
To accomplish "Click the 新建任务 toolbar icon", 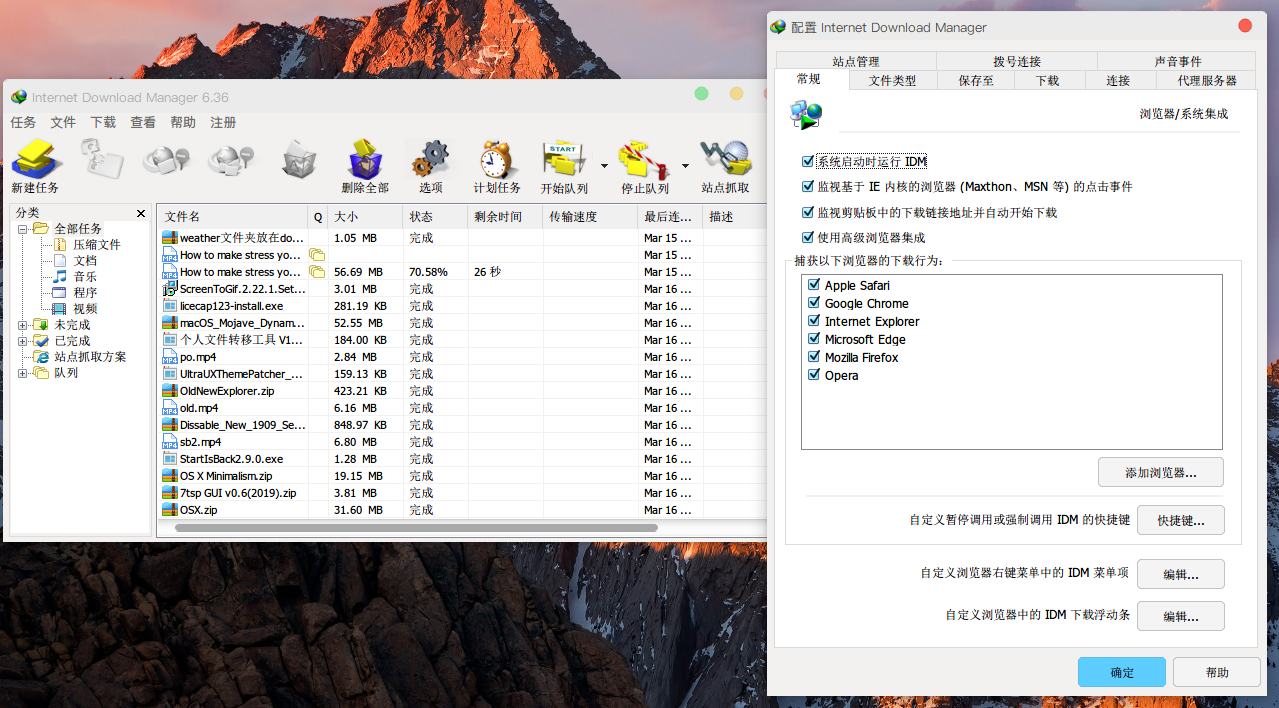I will pyautogui.click(x=36, y=161).
